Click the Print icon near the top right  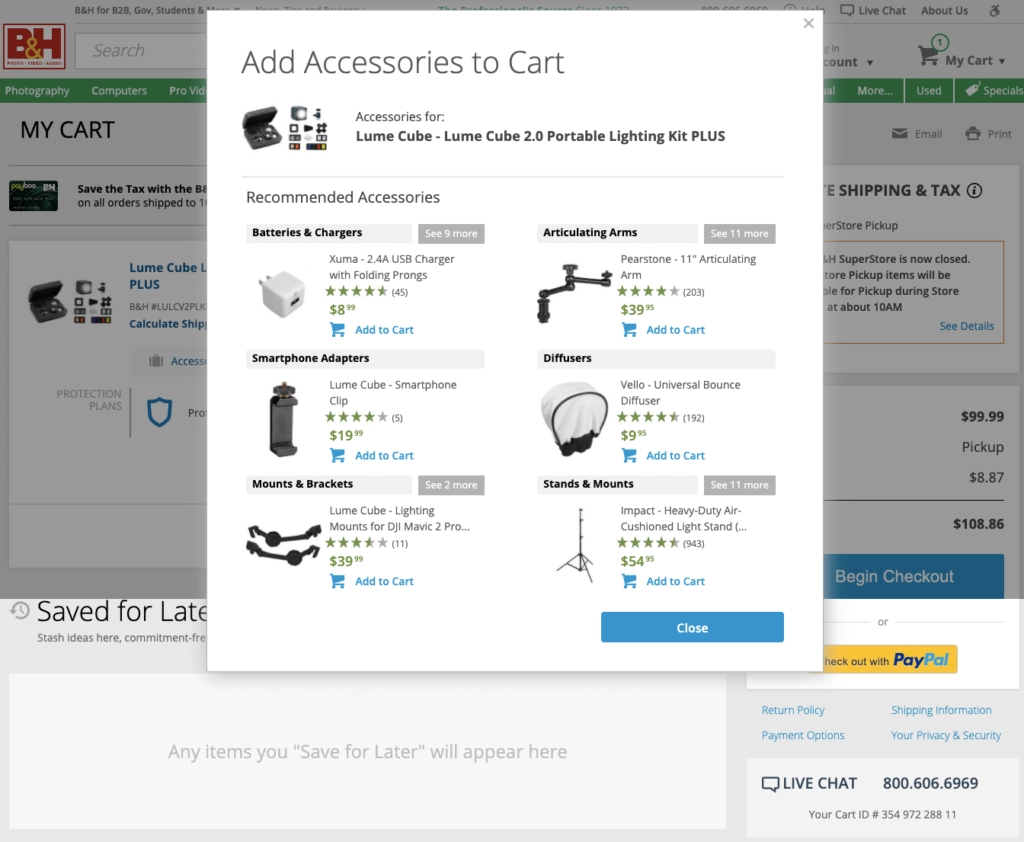coord(972,133)
